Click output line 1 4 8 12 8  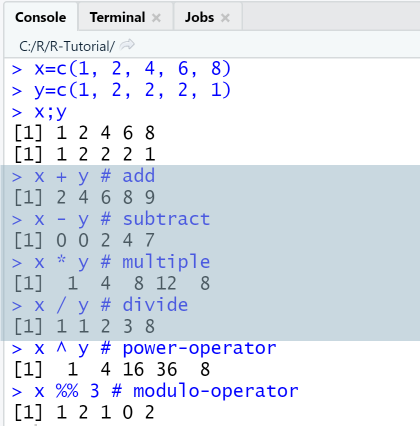click(112, 283)
